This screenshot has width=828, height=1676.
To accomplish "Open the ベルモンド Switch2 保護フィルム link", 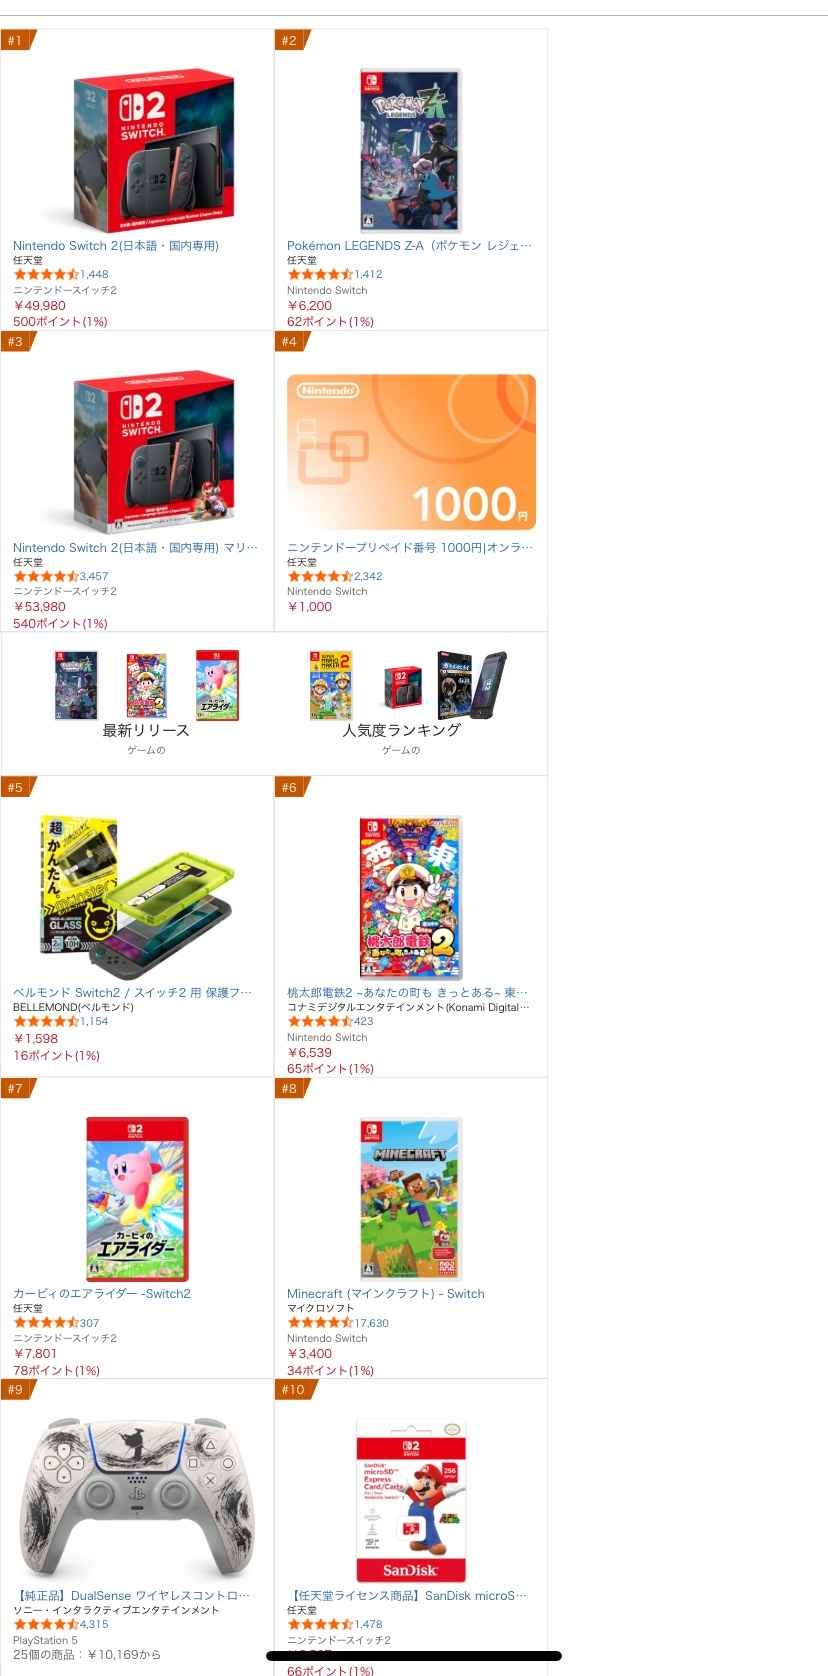I will [133, 992].
